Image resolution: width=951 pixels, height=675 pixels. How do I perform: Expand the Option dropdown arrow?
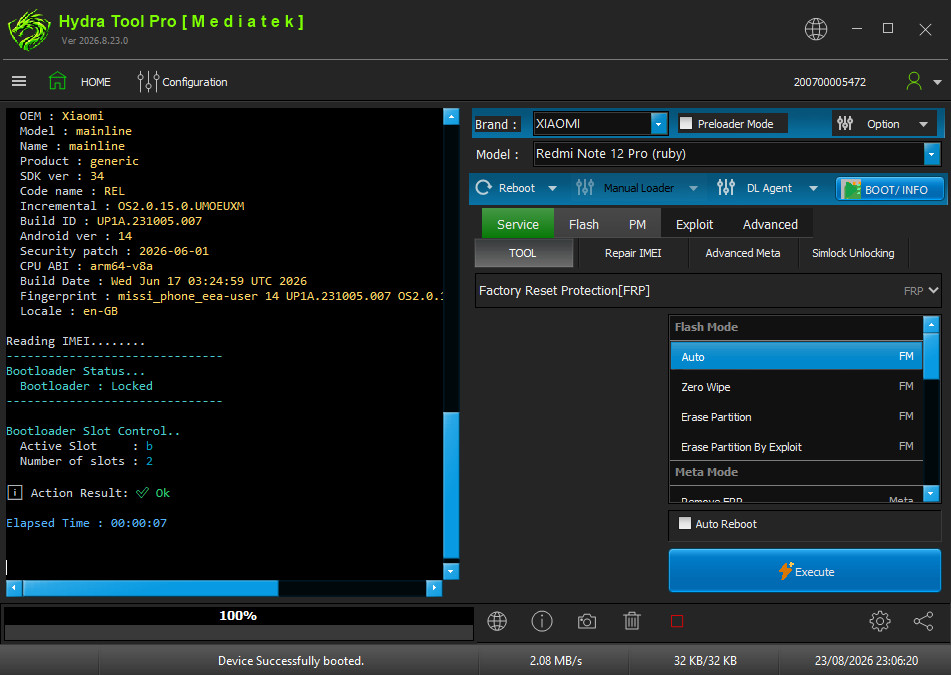(x=923, y=124)
